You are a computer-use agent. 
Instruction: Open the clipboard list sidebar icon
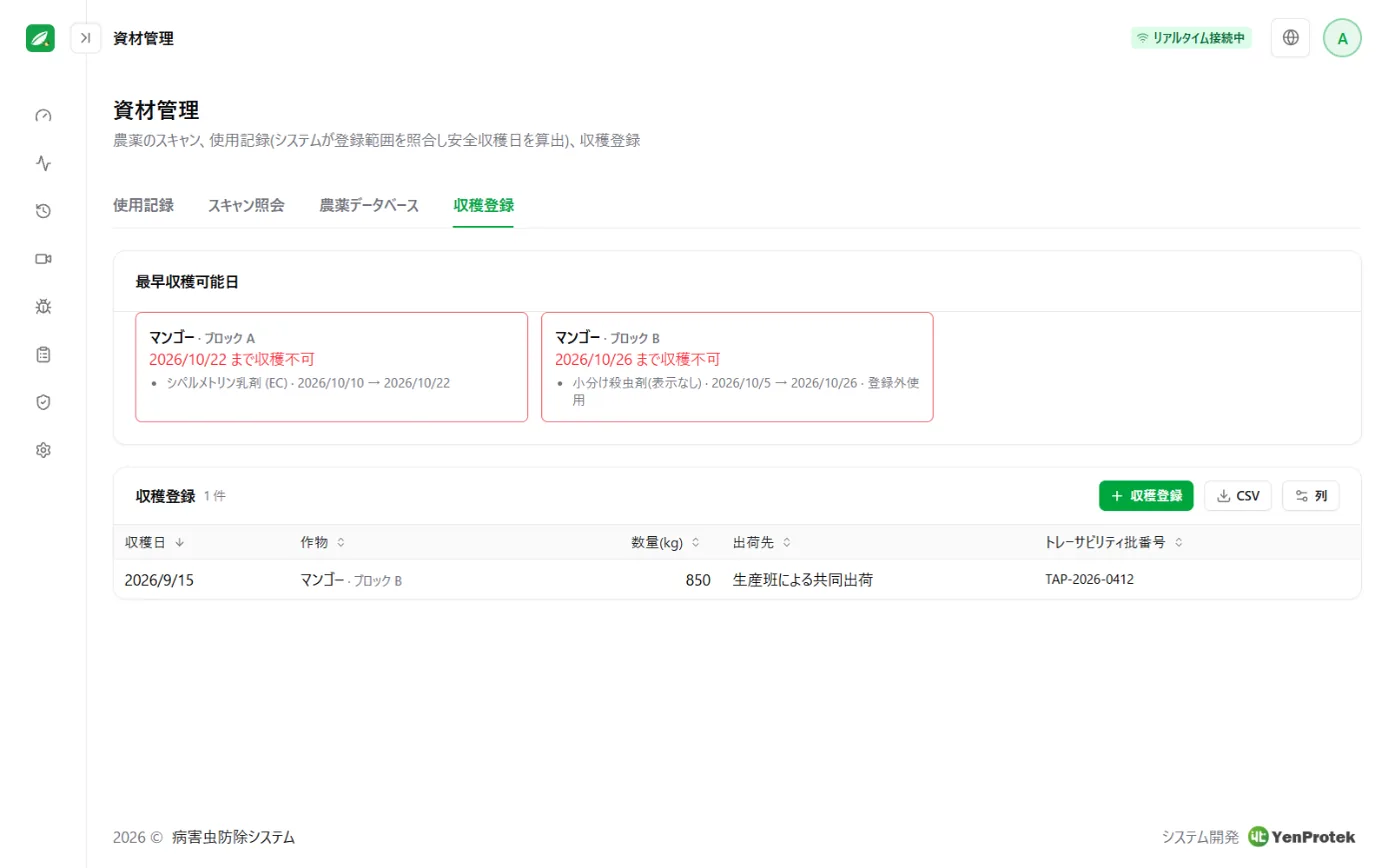tap(43, 355)
